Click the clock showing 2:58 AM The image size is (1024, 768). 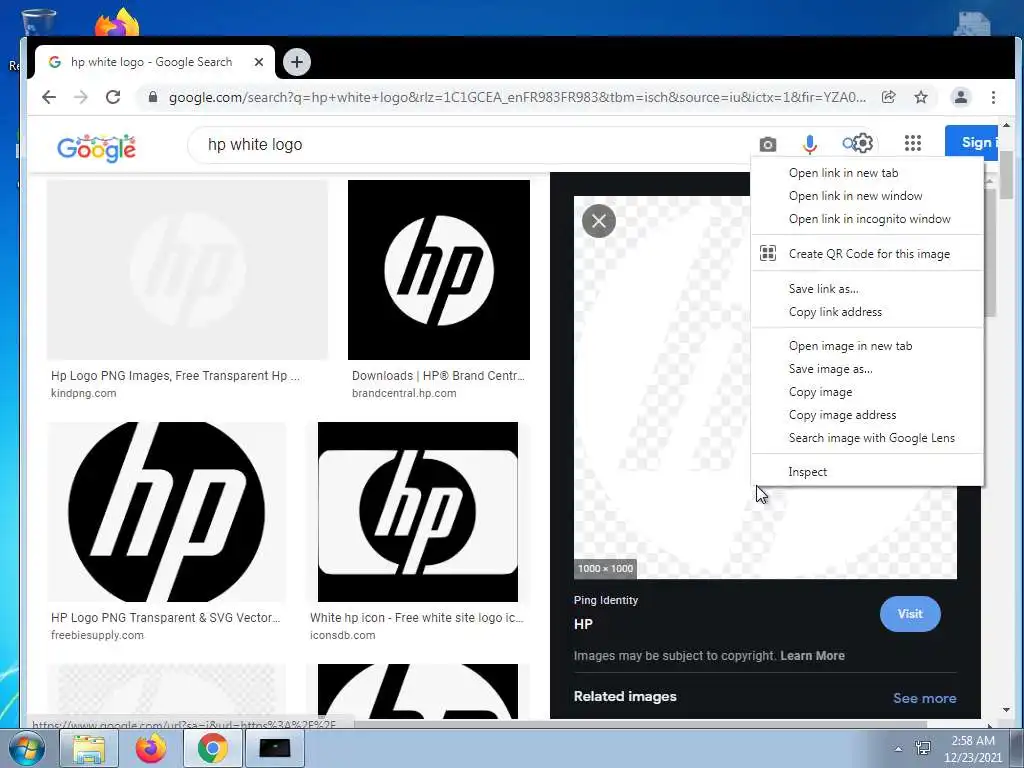pyautogui.click(x=973, y=741)
